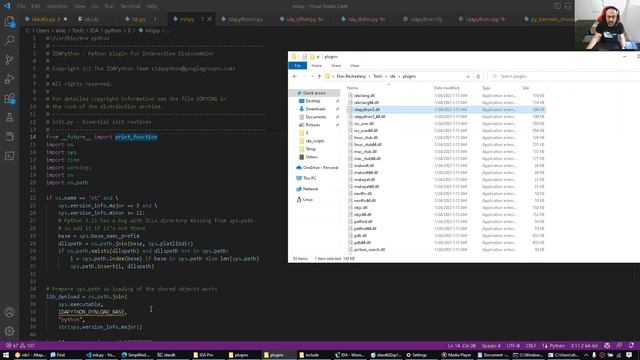Image resolution: width=640 pixels, height=360 pixels.
Task: Open OneDrive - Personal in navigation pane
Action: click(x=320, y=168)
